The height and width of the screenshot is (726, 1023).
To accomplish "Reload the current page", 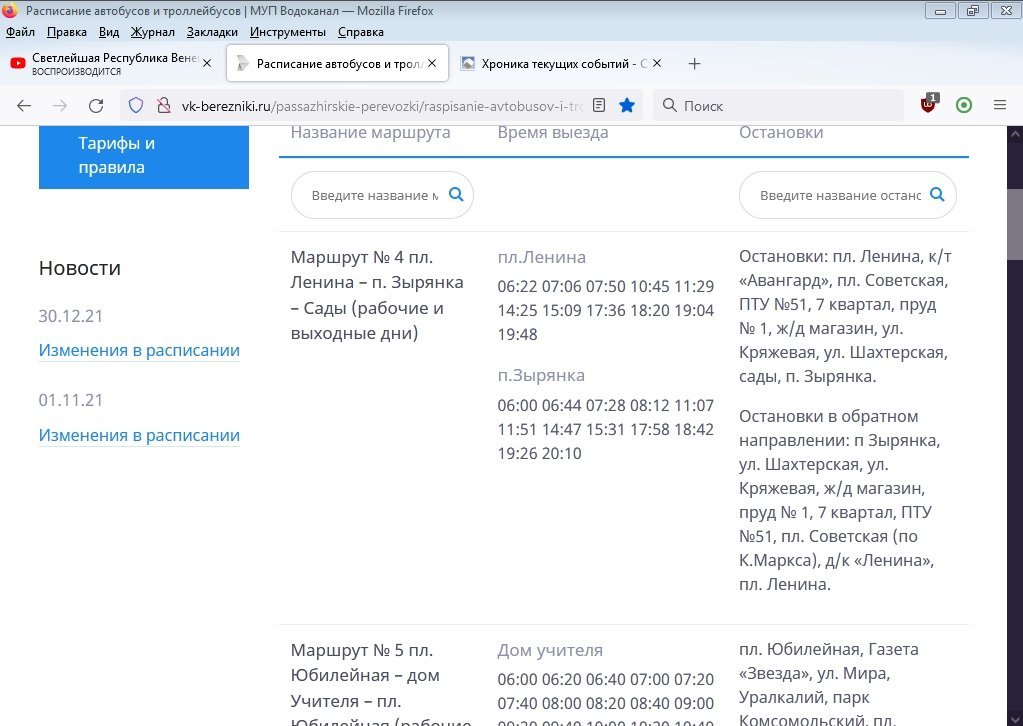I will (96, 105).
